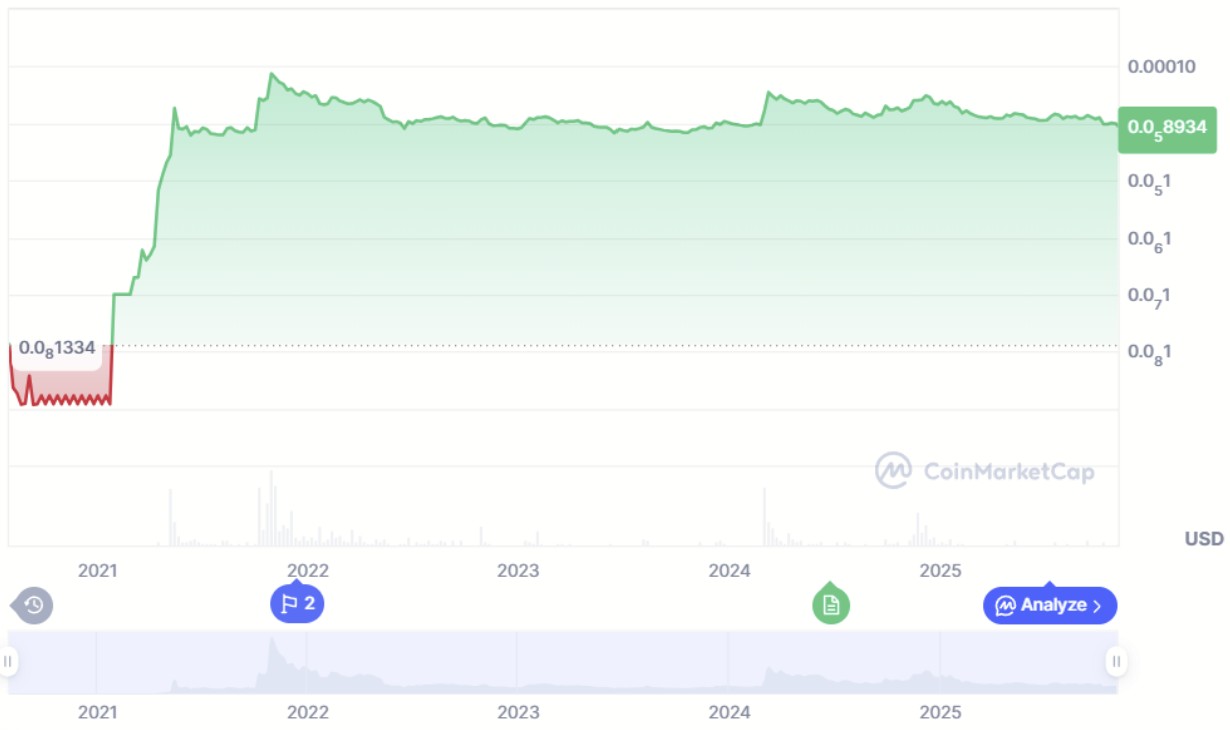
Task: Click the 2023 label on main chart axis
Action: [x=518, y=571]
